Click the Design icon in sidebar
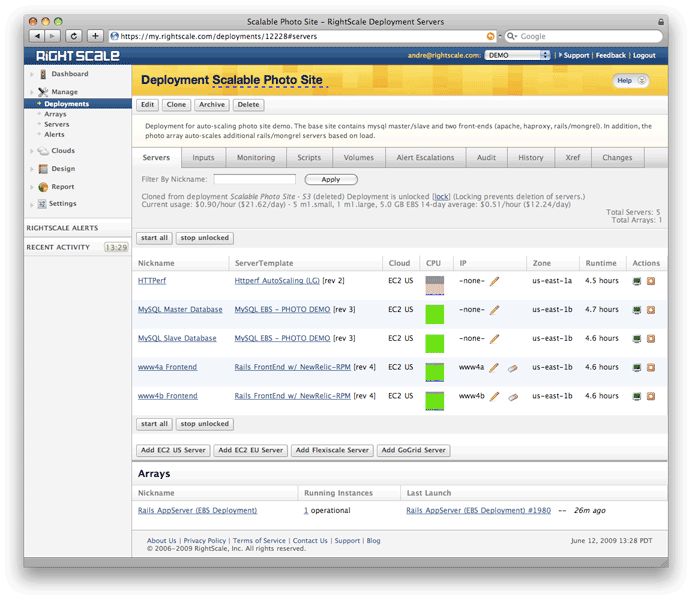692x600 pixels. coord(43,169)
